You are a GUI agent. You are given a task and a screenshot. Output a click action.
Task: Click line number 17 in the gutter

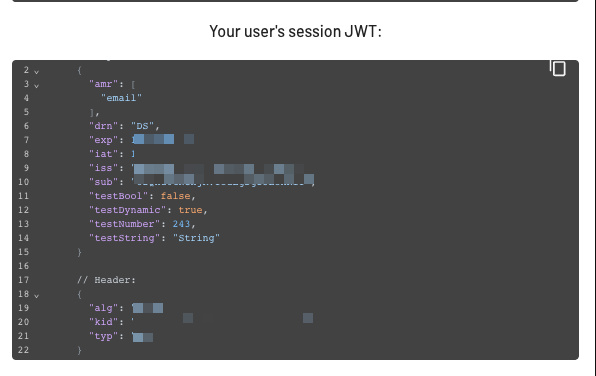point(24,280)
